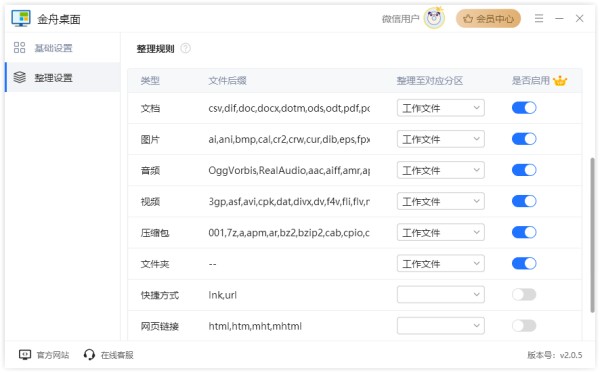
Task: Open the 图片 partition dropdown
Action: coord(440,139)
